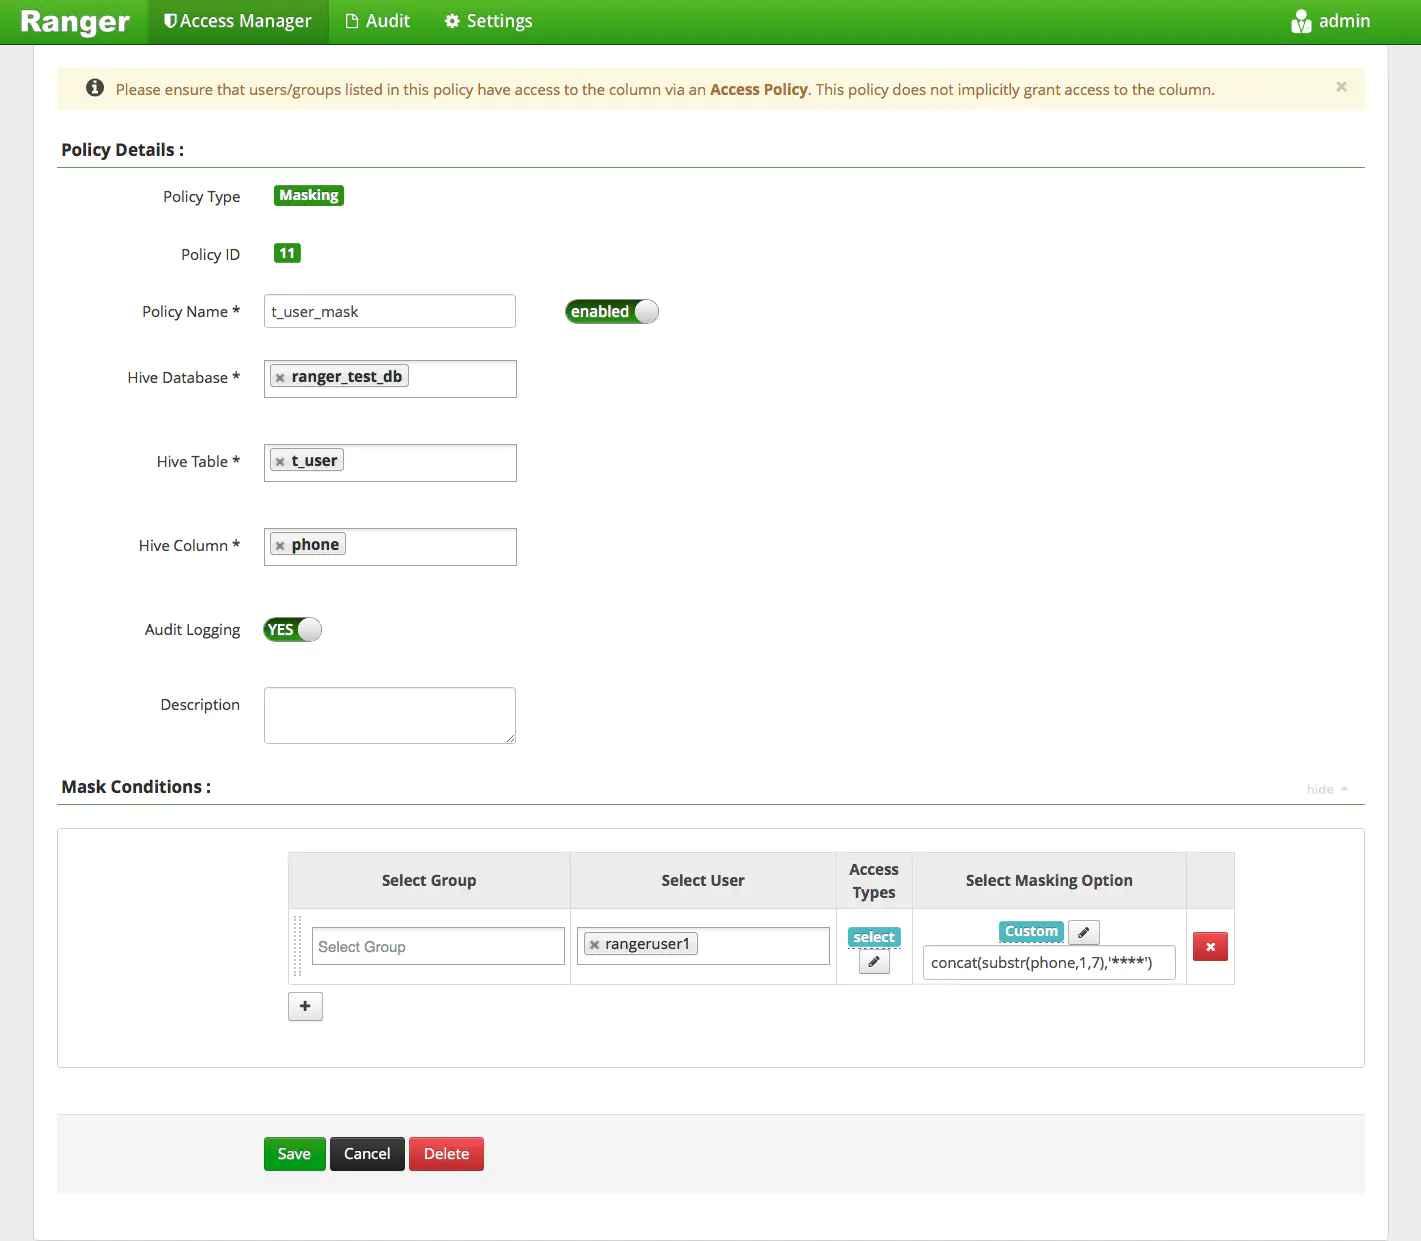The width and height of the screenshot is (1421, 1241).
Task: Follow the Access Policy link in banner
Action: pos(758,89)
